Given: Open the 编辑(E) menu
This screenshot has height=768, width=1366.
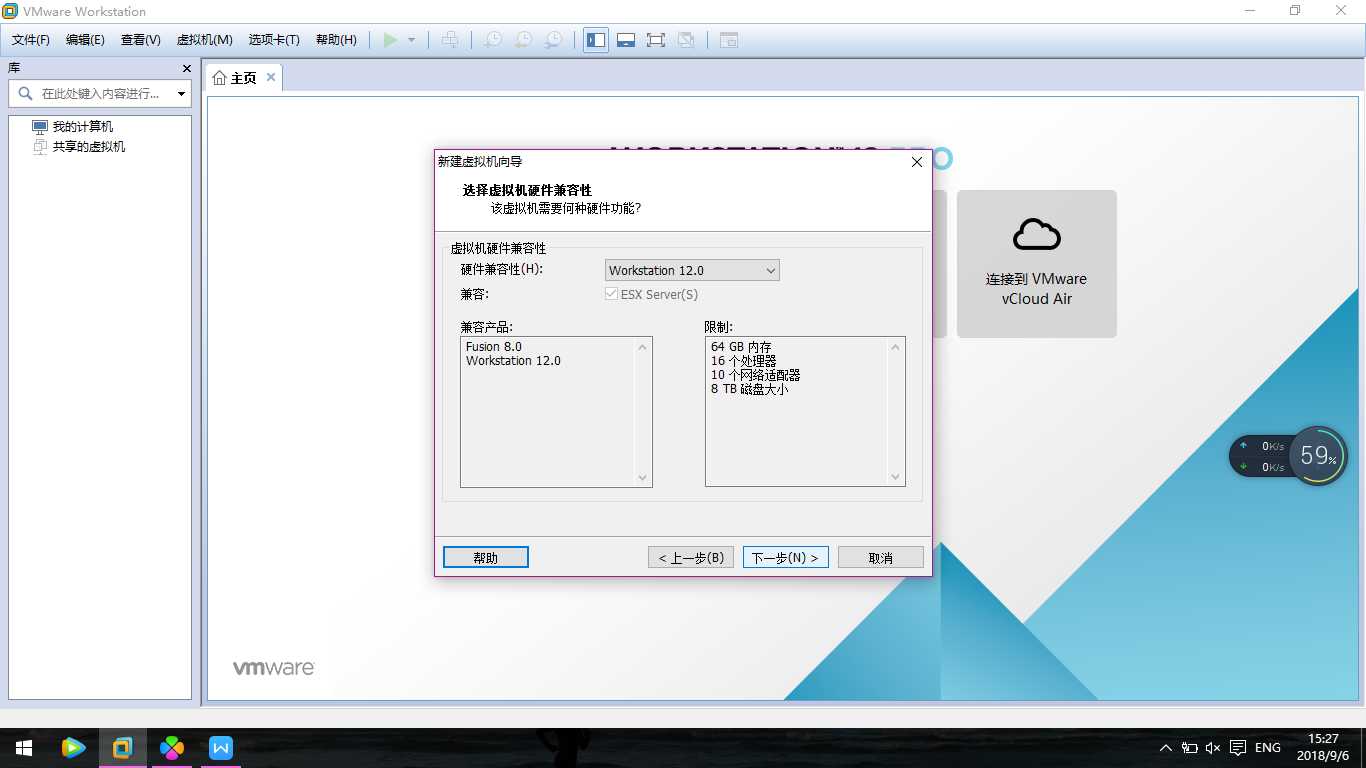Looking at the screenshot, I should coord(85,40).
